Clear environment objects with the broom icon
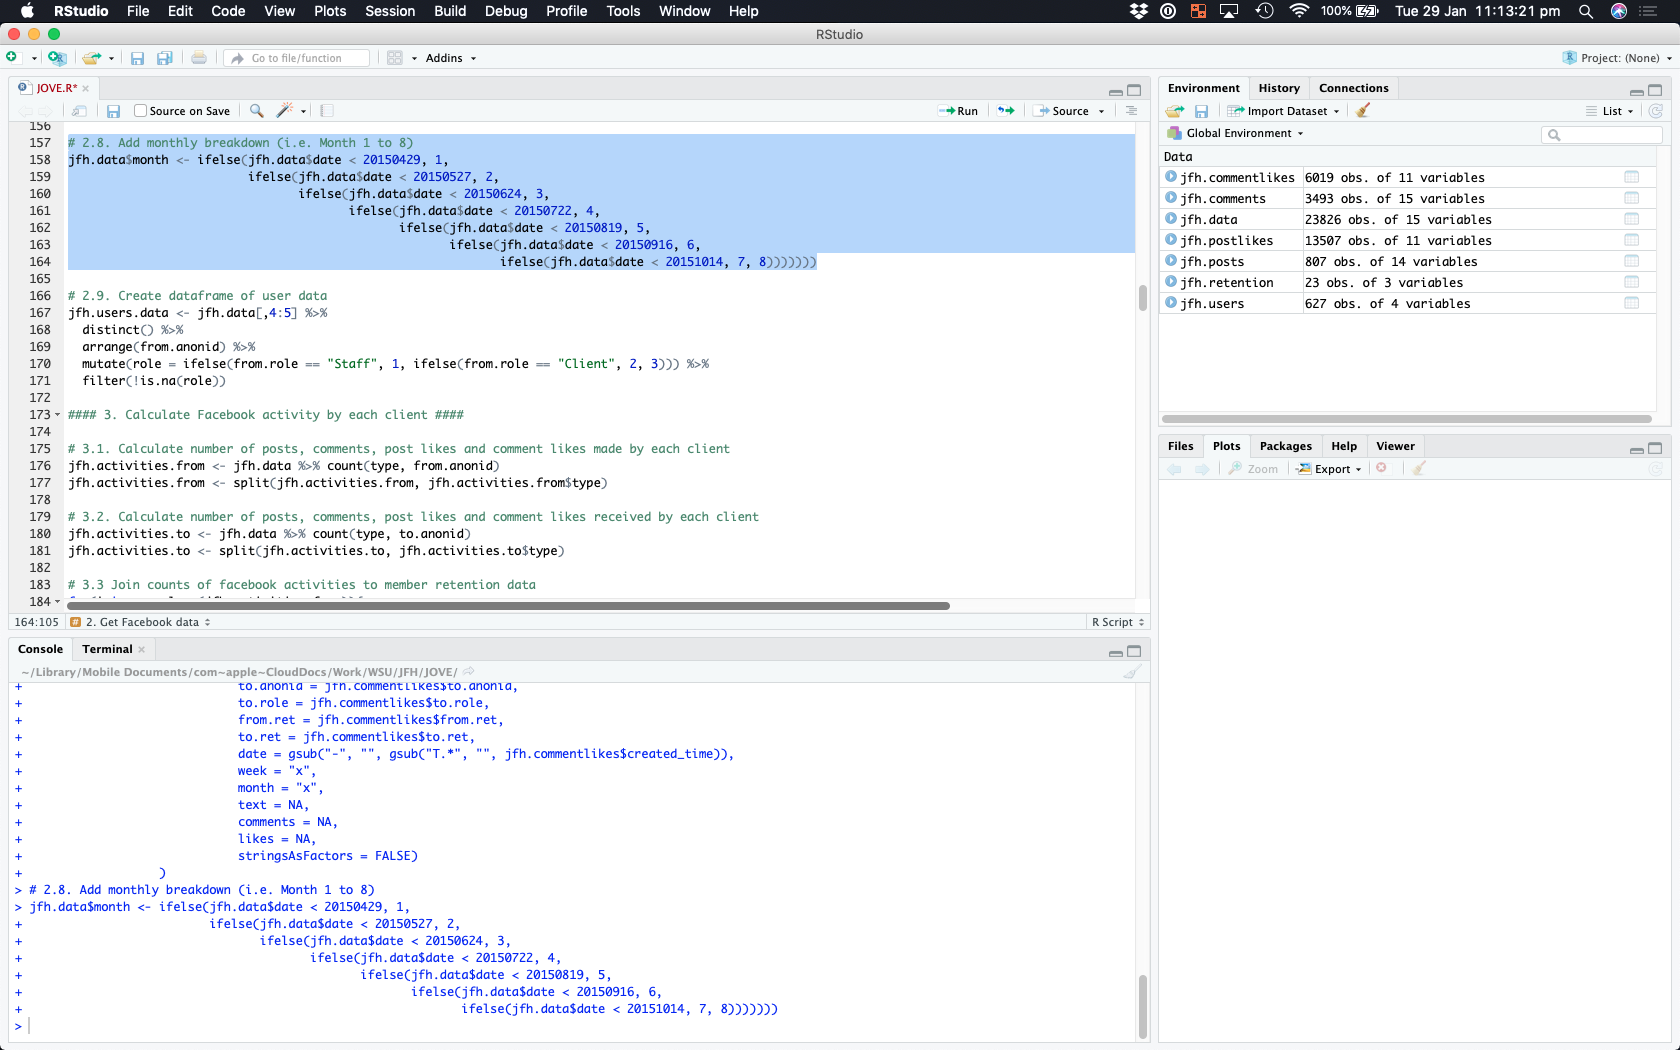 pyautogui.click(x=1362, y=111)
